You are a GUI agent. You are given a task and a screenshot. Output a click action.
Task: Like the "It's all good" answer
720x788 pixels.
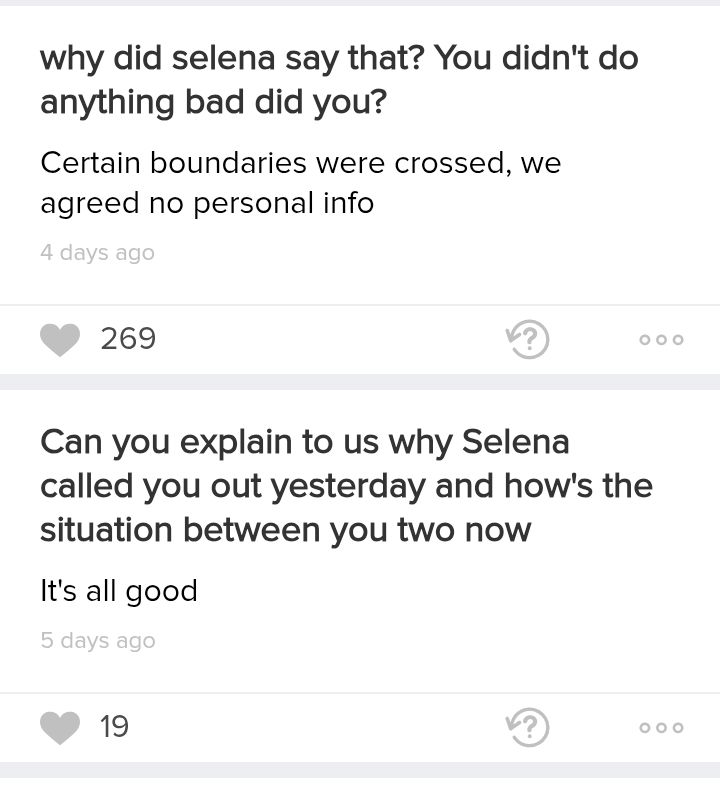(60, 728)
